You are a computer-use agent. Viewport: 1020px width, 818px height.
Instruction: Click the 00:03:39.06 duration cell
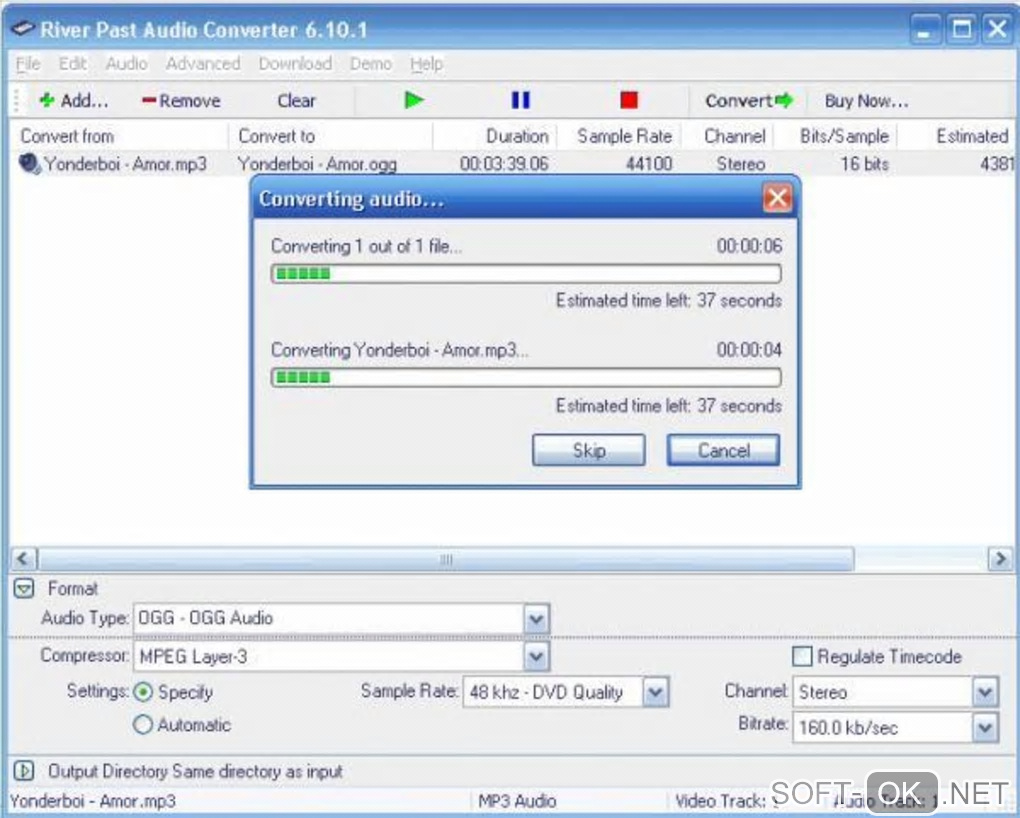(504, 163)
